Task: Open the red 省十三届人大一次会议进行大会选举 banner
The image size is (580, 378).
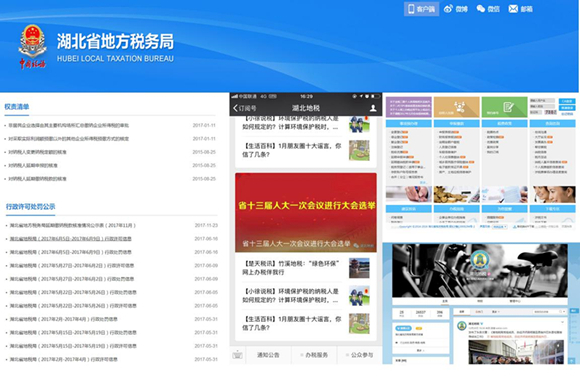Action: 306,213
